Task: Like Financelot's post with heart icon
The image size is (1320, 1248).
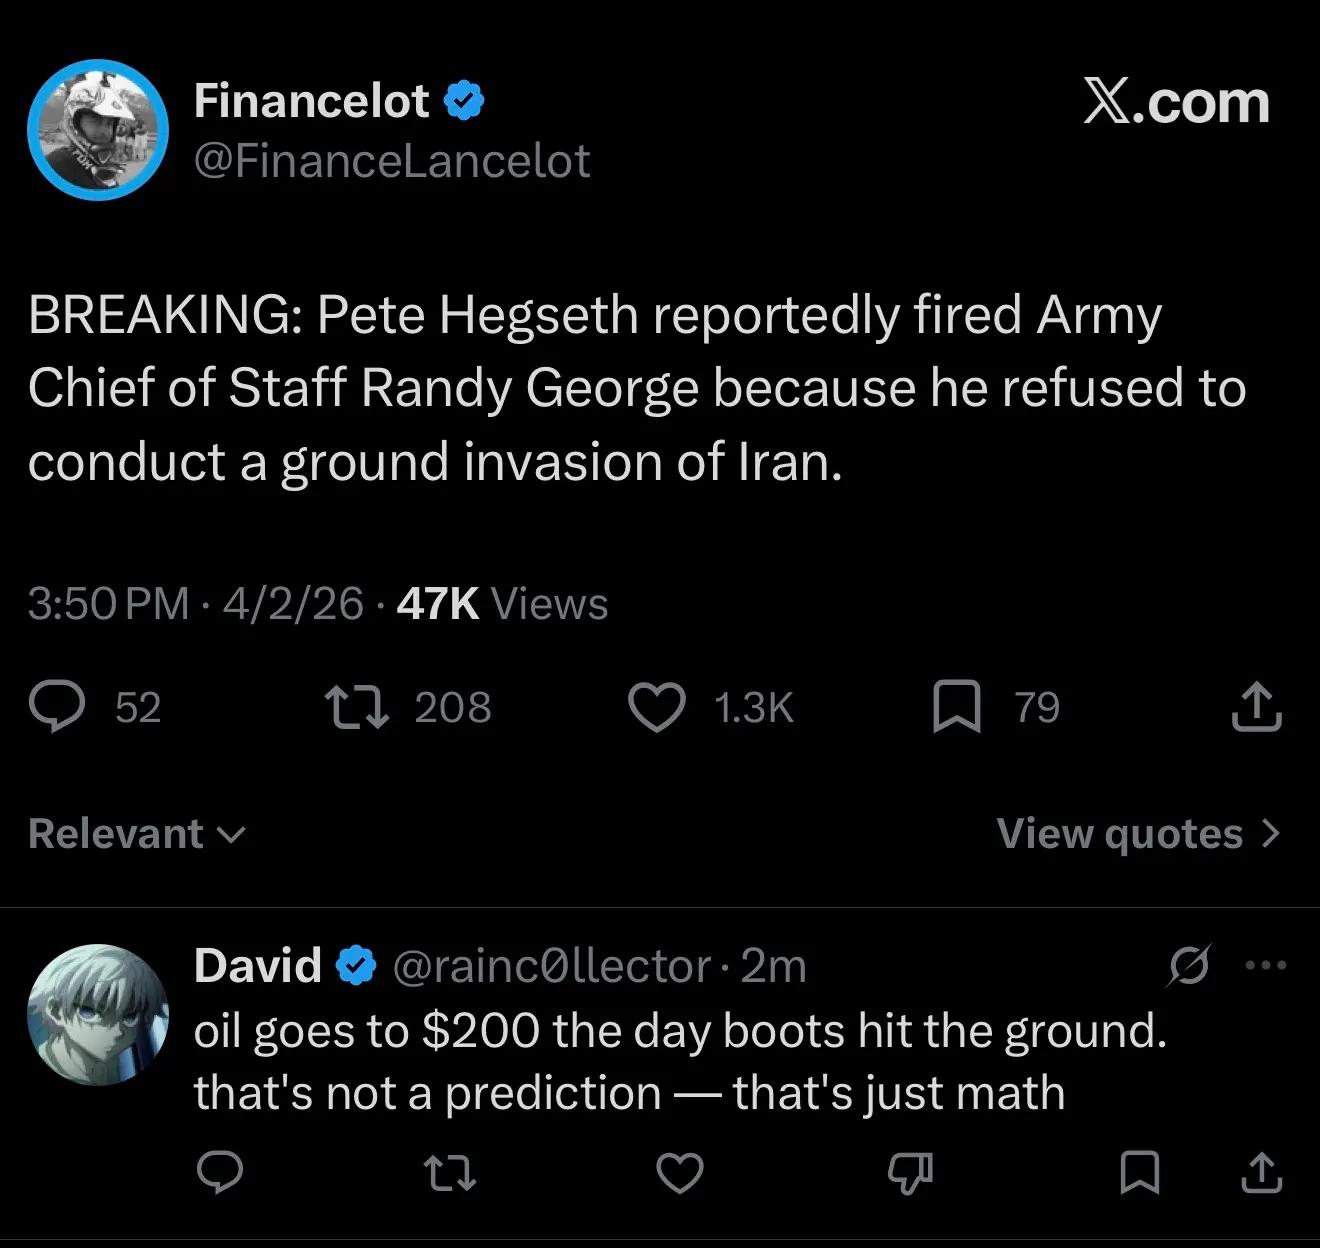Action: point(656,707)
